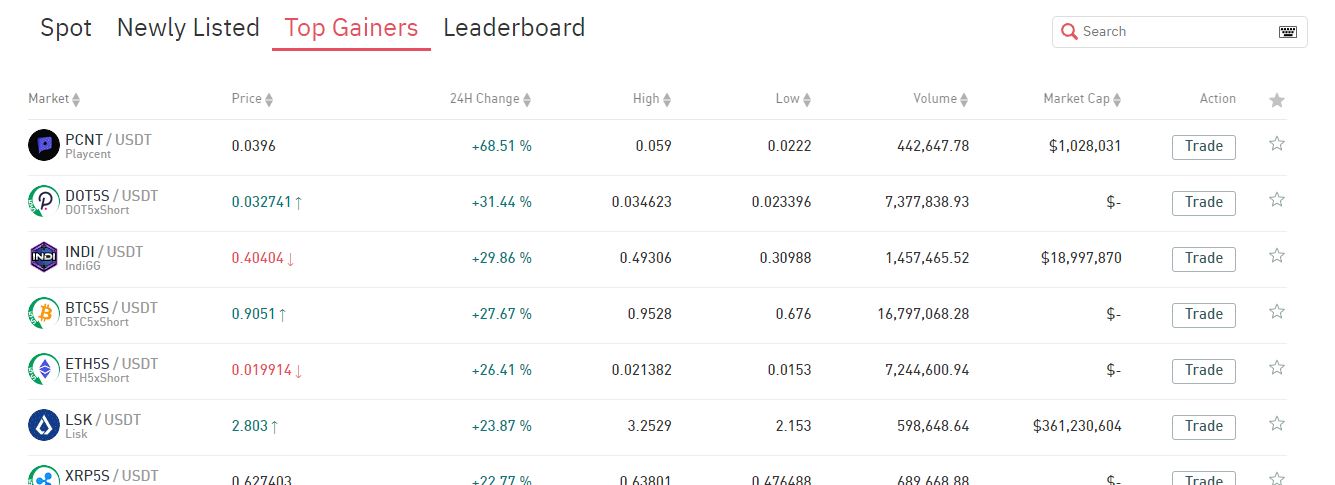This screenshot has width=1335, height=485.
Task: Click the BTC5S bitcoin logo
Action: point(44,314)
